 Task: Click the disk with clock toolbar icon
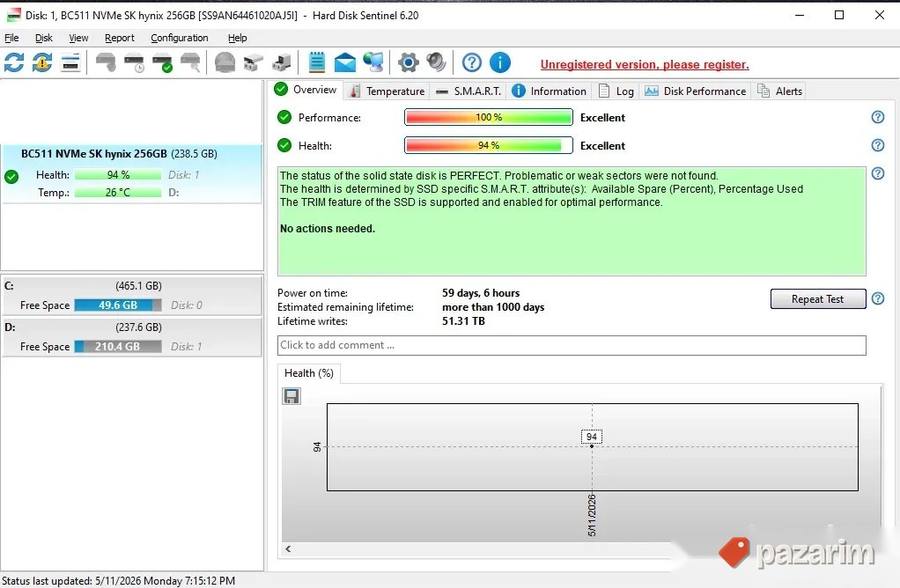point(134,62)
